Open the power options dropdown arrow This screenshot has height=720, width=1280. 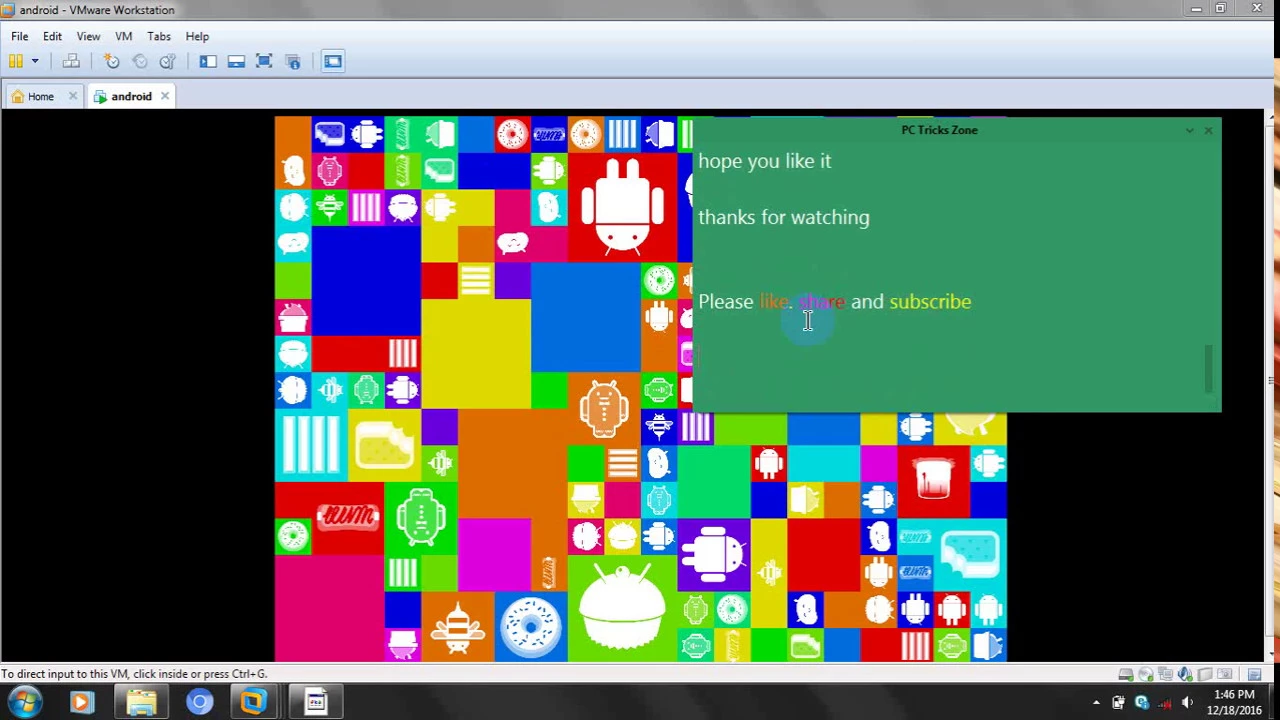tap(34, 61)
